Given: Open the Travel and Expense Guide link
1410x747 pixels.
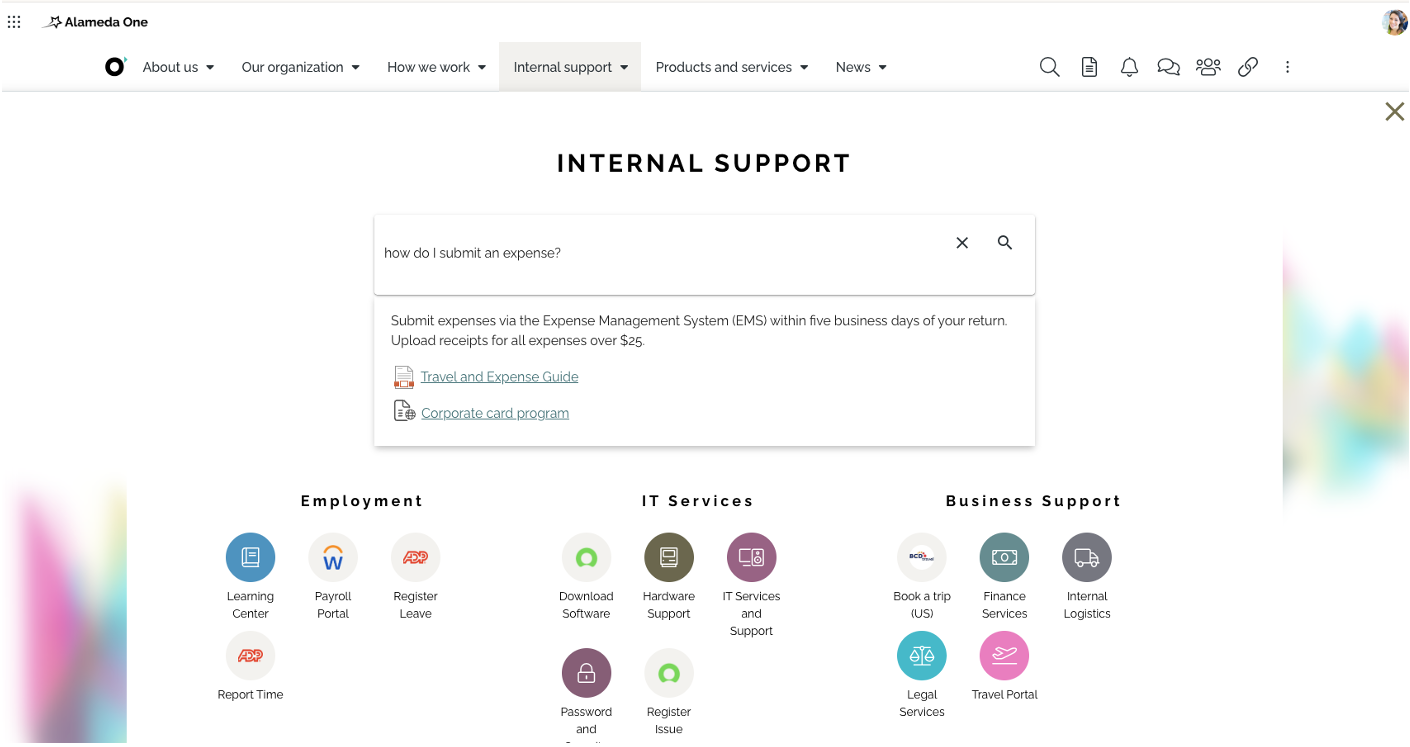Looking at the screenshot, I should [x=499, y=377].
